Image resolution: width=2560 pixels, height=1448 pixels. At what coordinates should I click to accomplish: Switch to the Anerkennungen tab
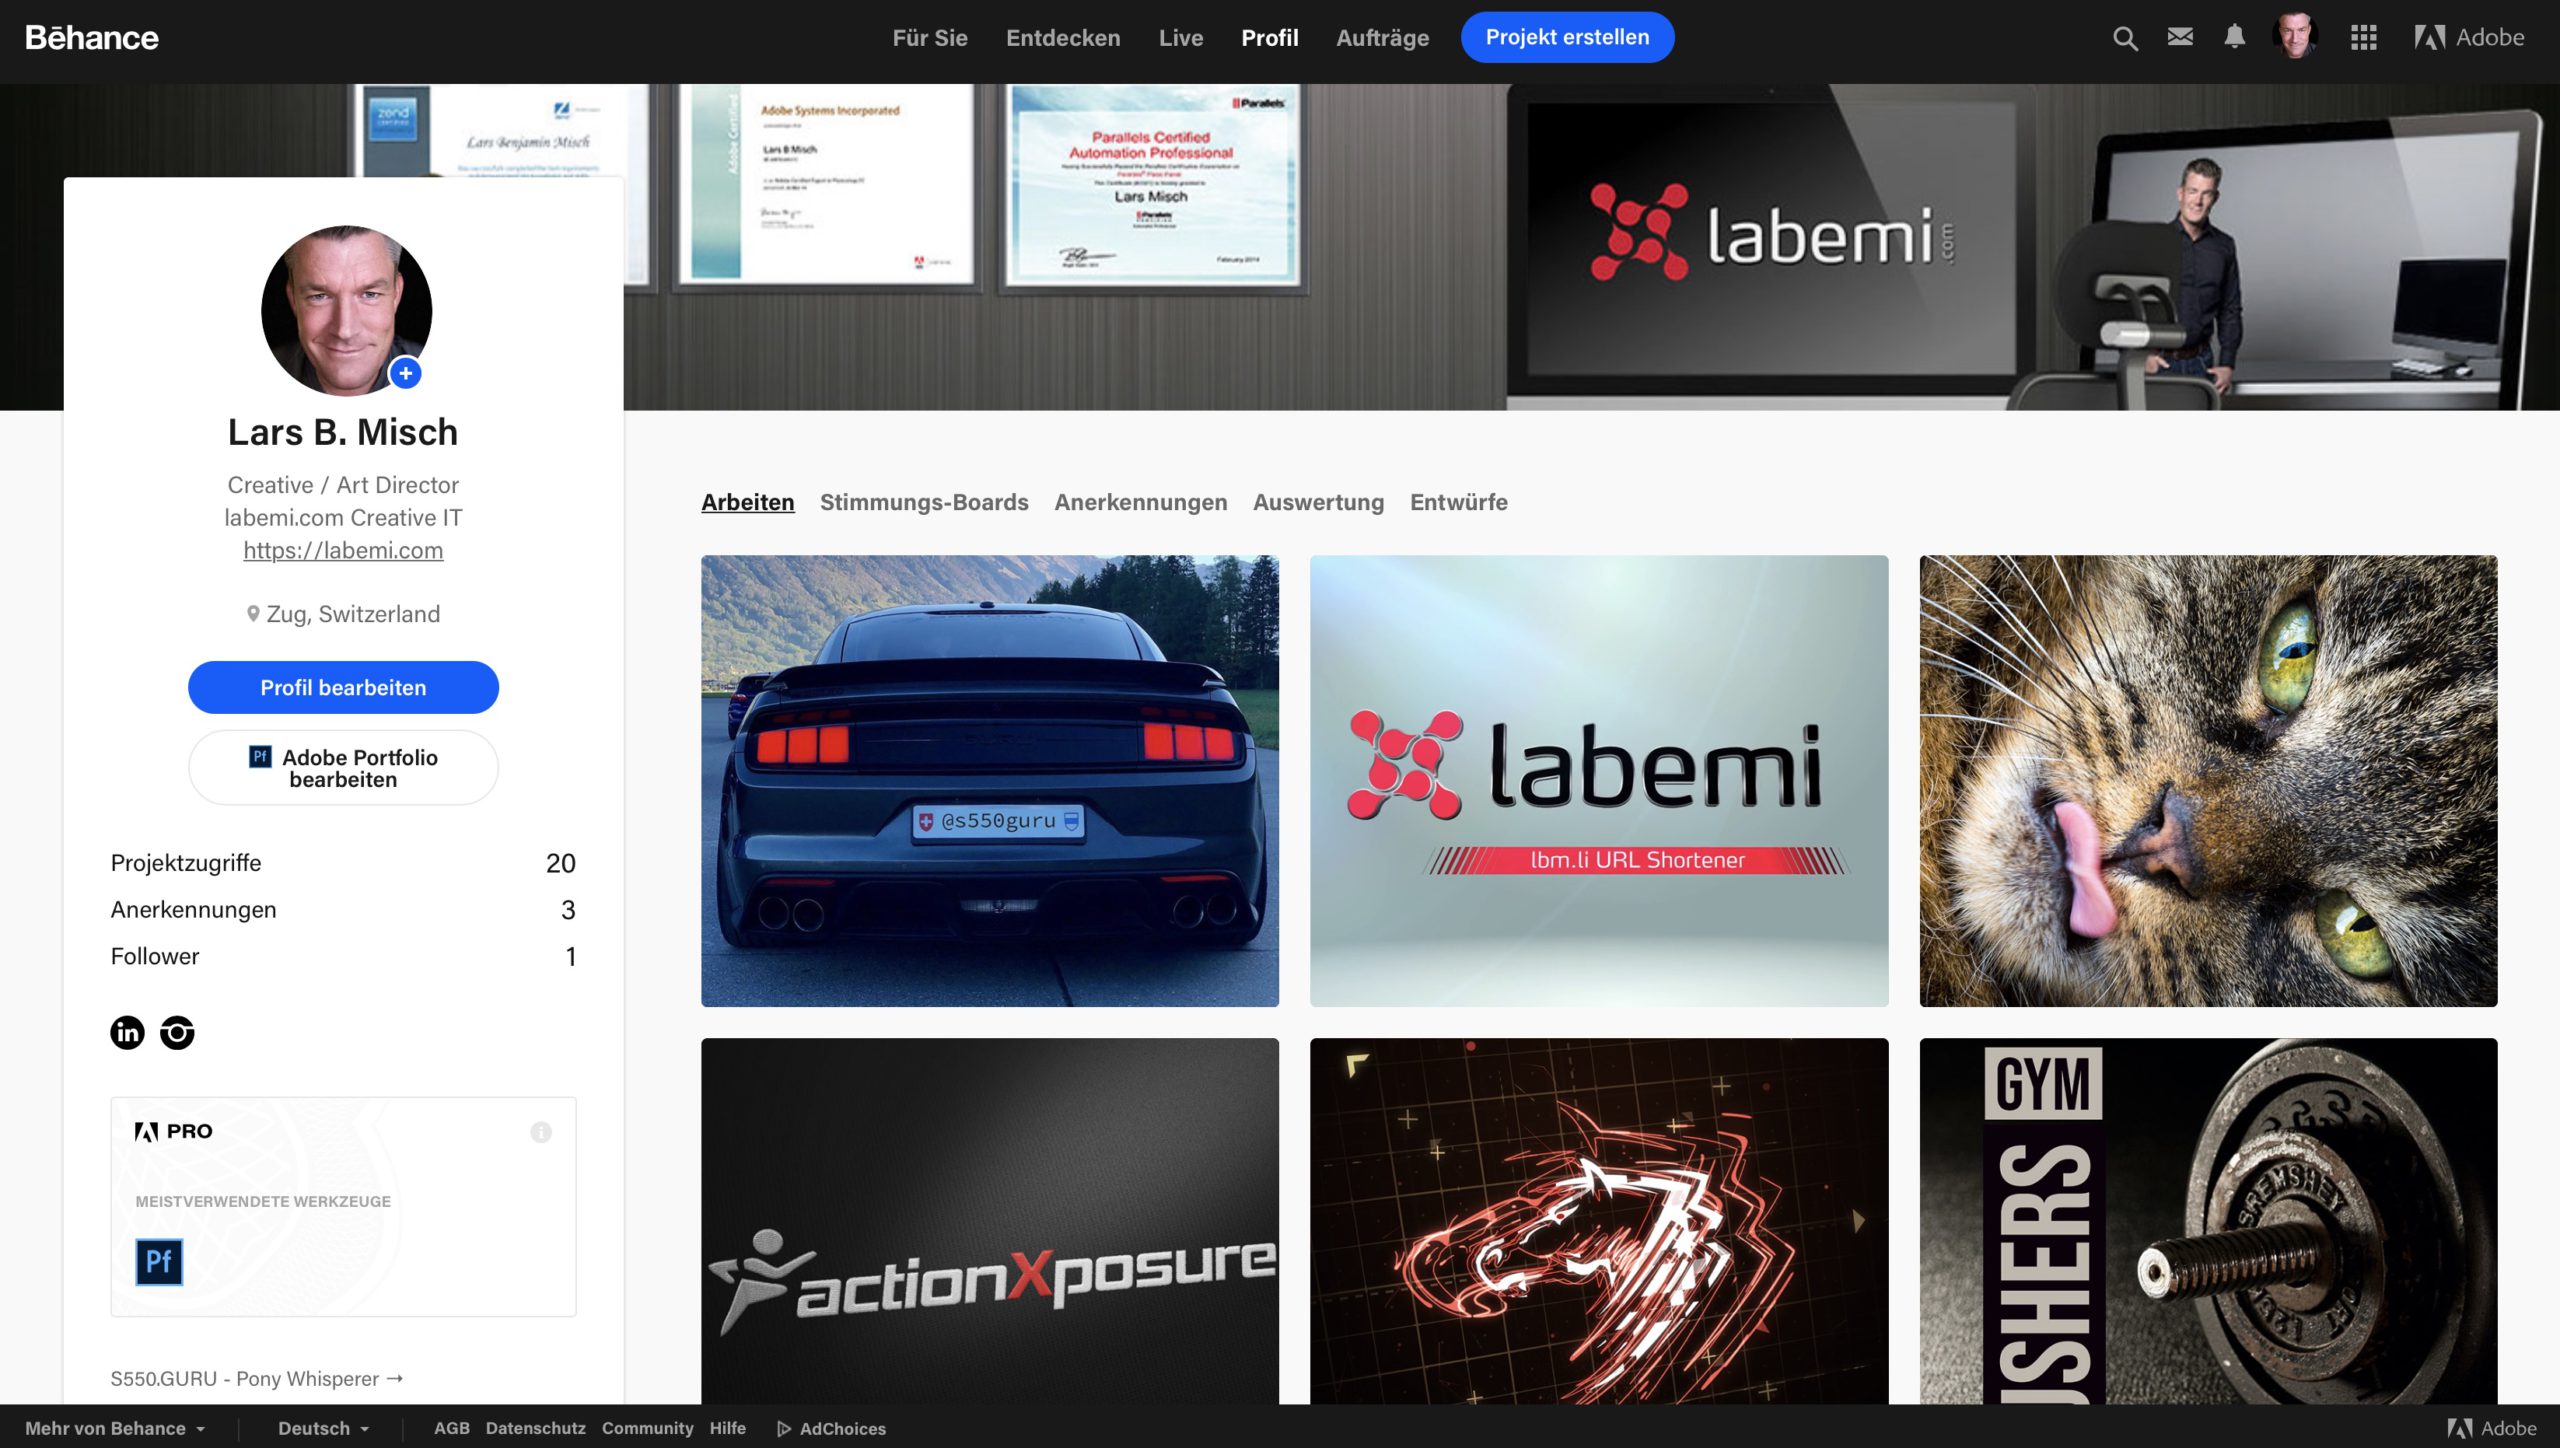(1141, 502)
